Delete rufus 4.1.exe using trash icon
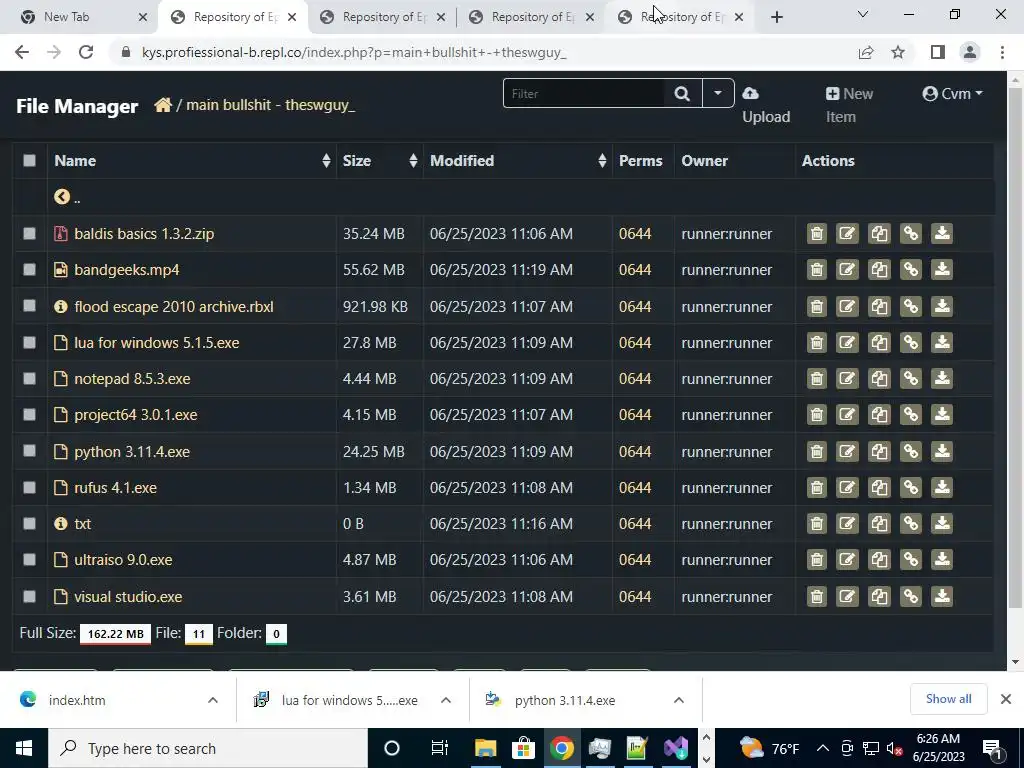This screenshot has width=1024, height=768. [816, 487]
